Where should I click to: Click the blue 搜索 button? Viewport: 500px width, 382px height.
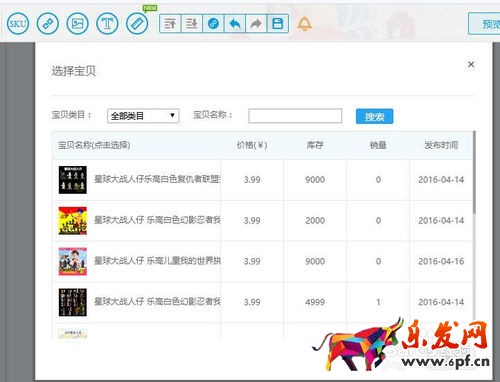coord(374,116)
